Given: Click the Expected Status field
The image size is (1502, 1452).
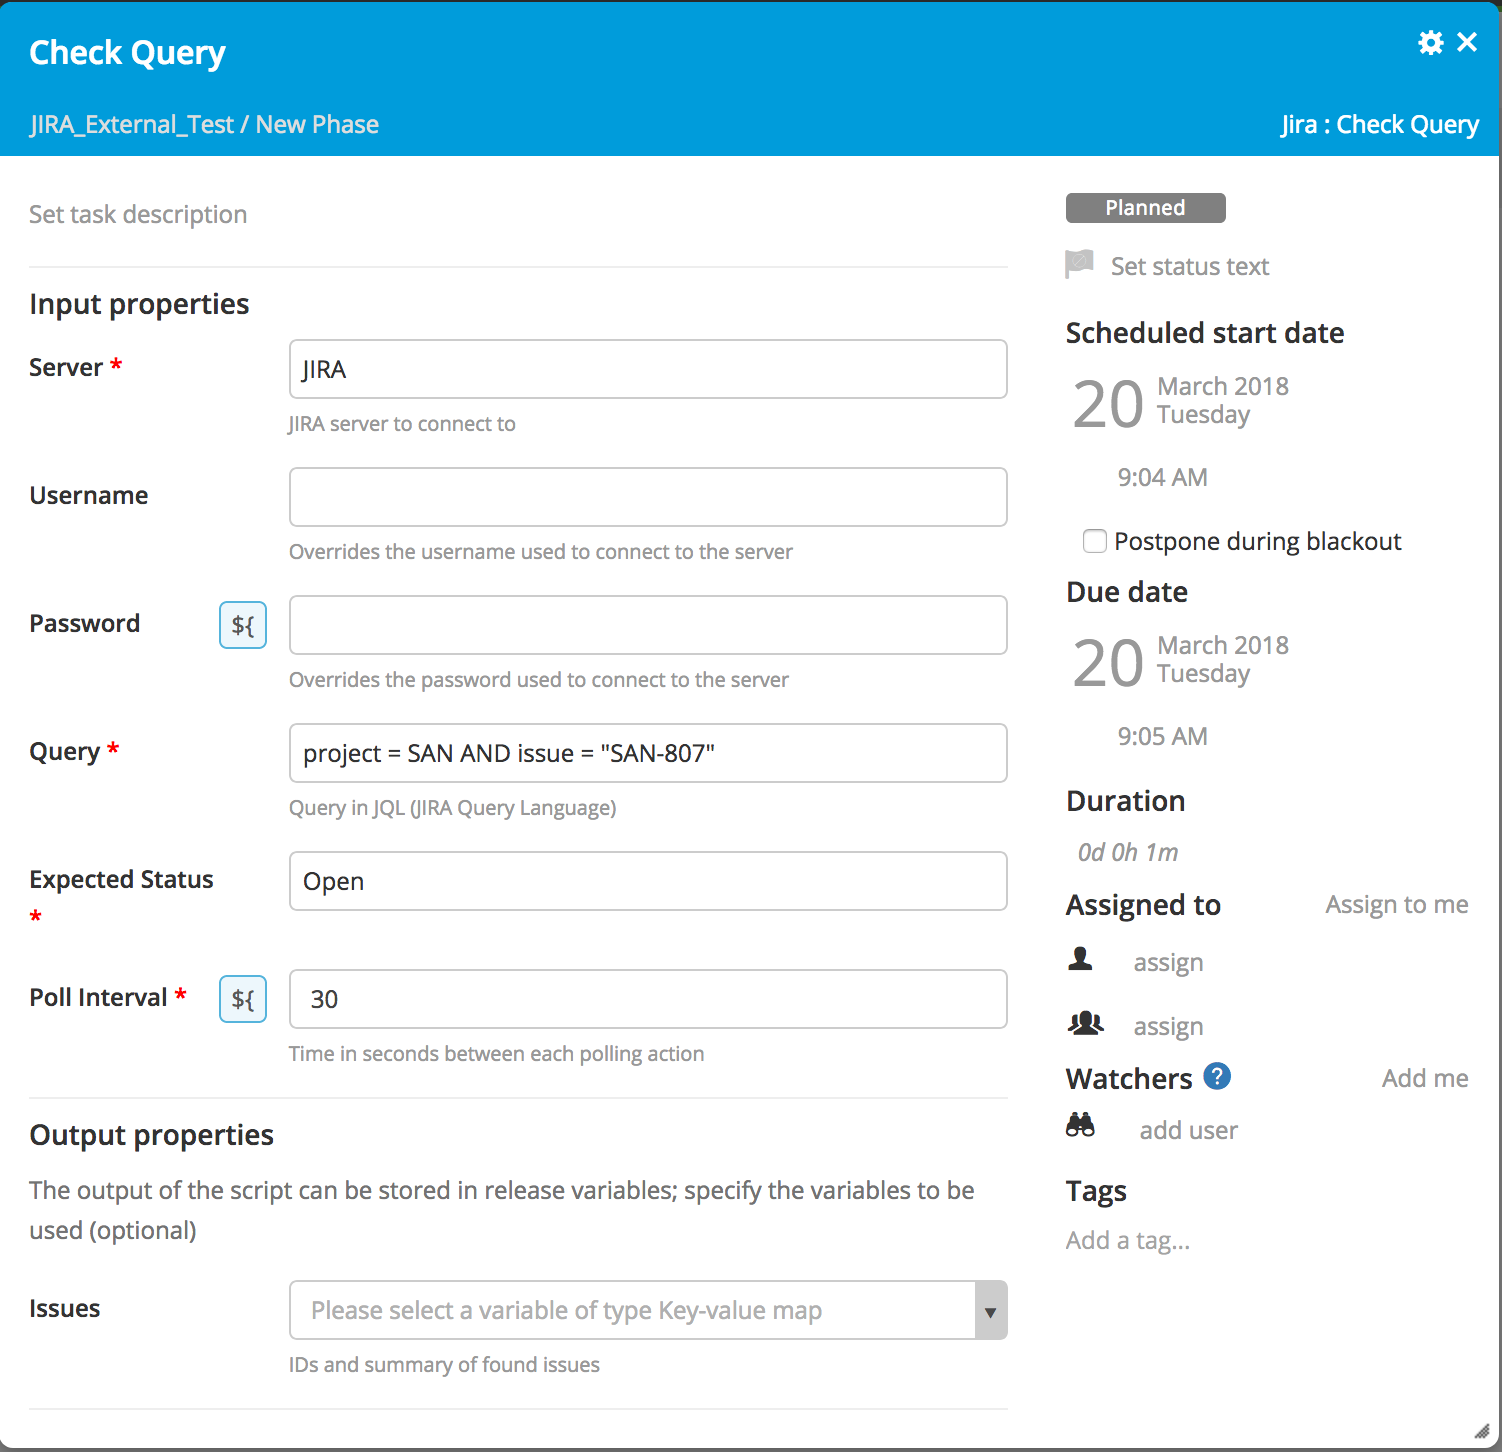Looking at the screenshot, I should (648, 881).
